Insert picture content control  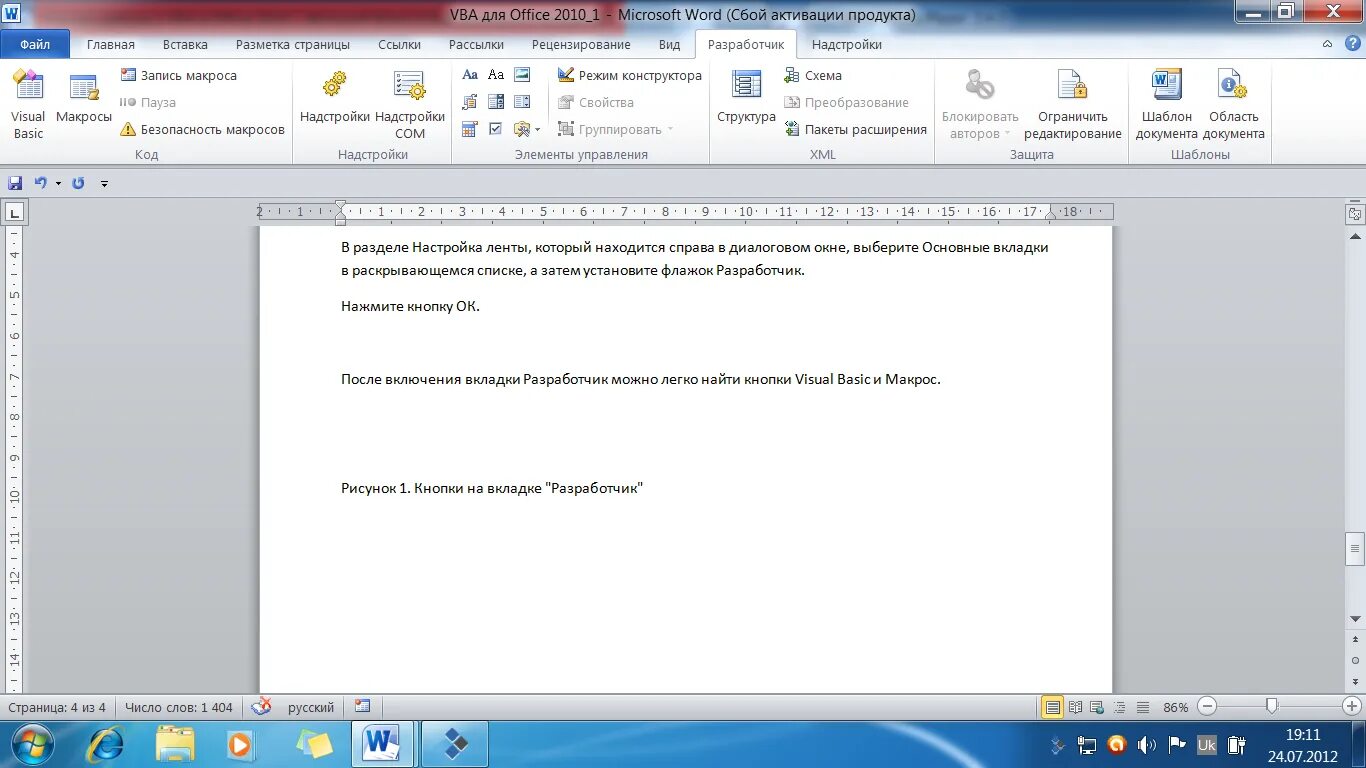(522, 75)
